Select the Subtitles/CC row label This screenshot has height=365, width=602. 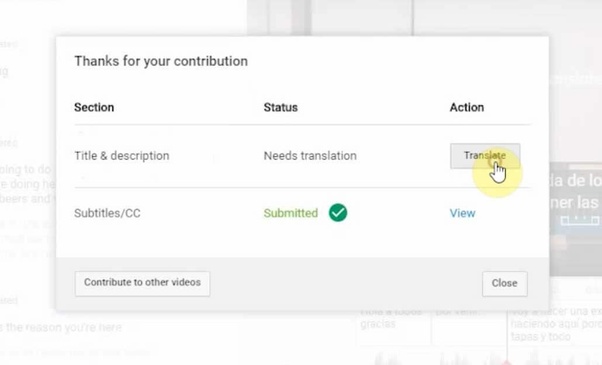tap(107, 213)
